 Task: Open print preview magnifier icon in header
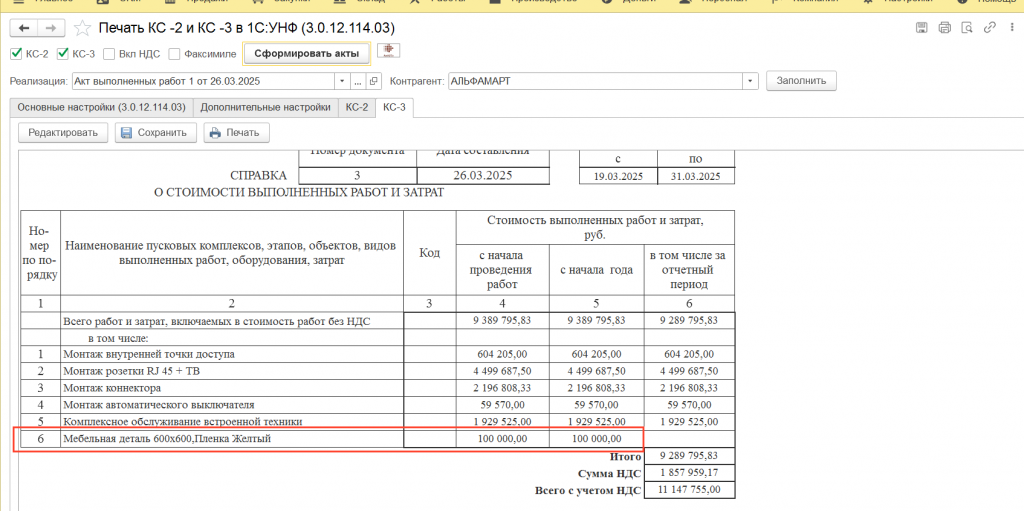point(968,27)
